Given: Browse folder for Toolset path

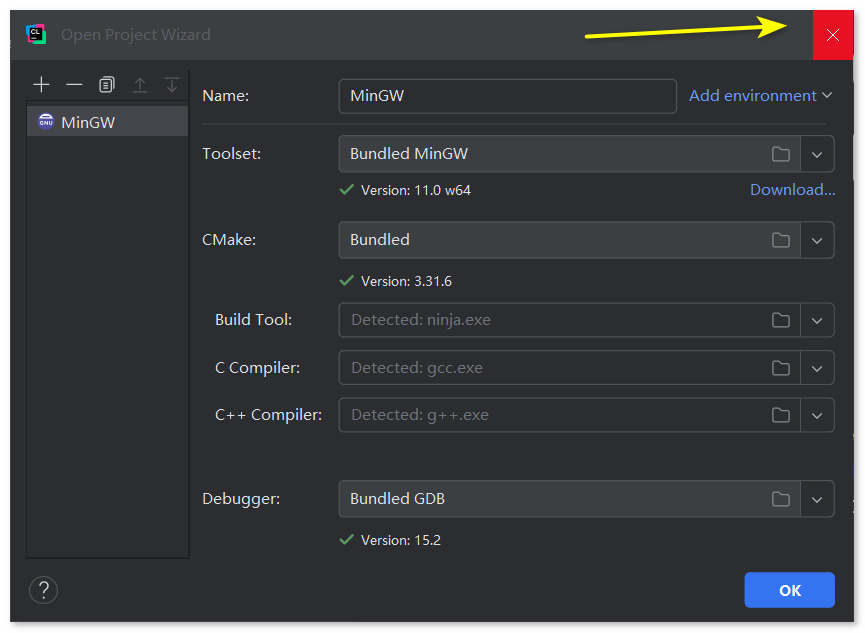Looking at the screenshot, I should click(781, 154).
